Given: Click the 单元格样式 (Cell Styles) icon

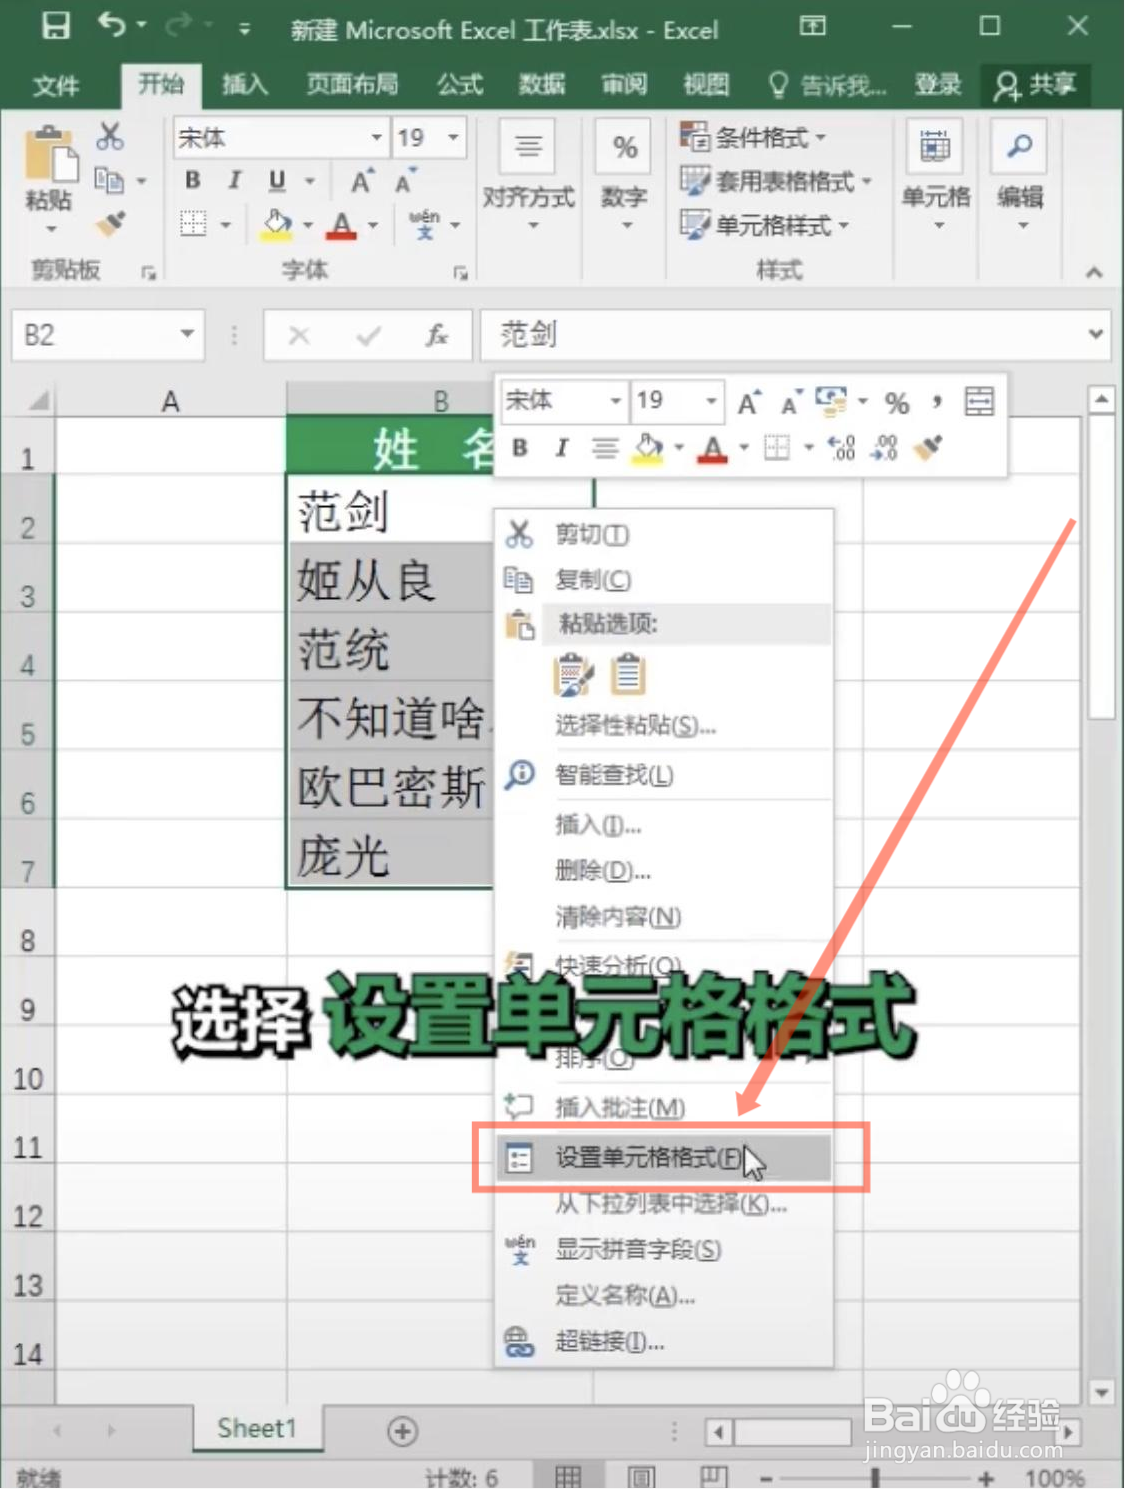Looking at the screenshot, I should tap(694, 226).
